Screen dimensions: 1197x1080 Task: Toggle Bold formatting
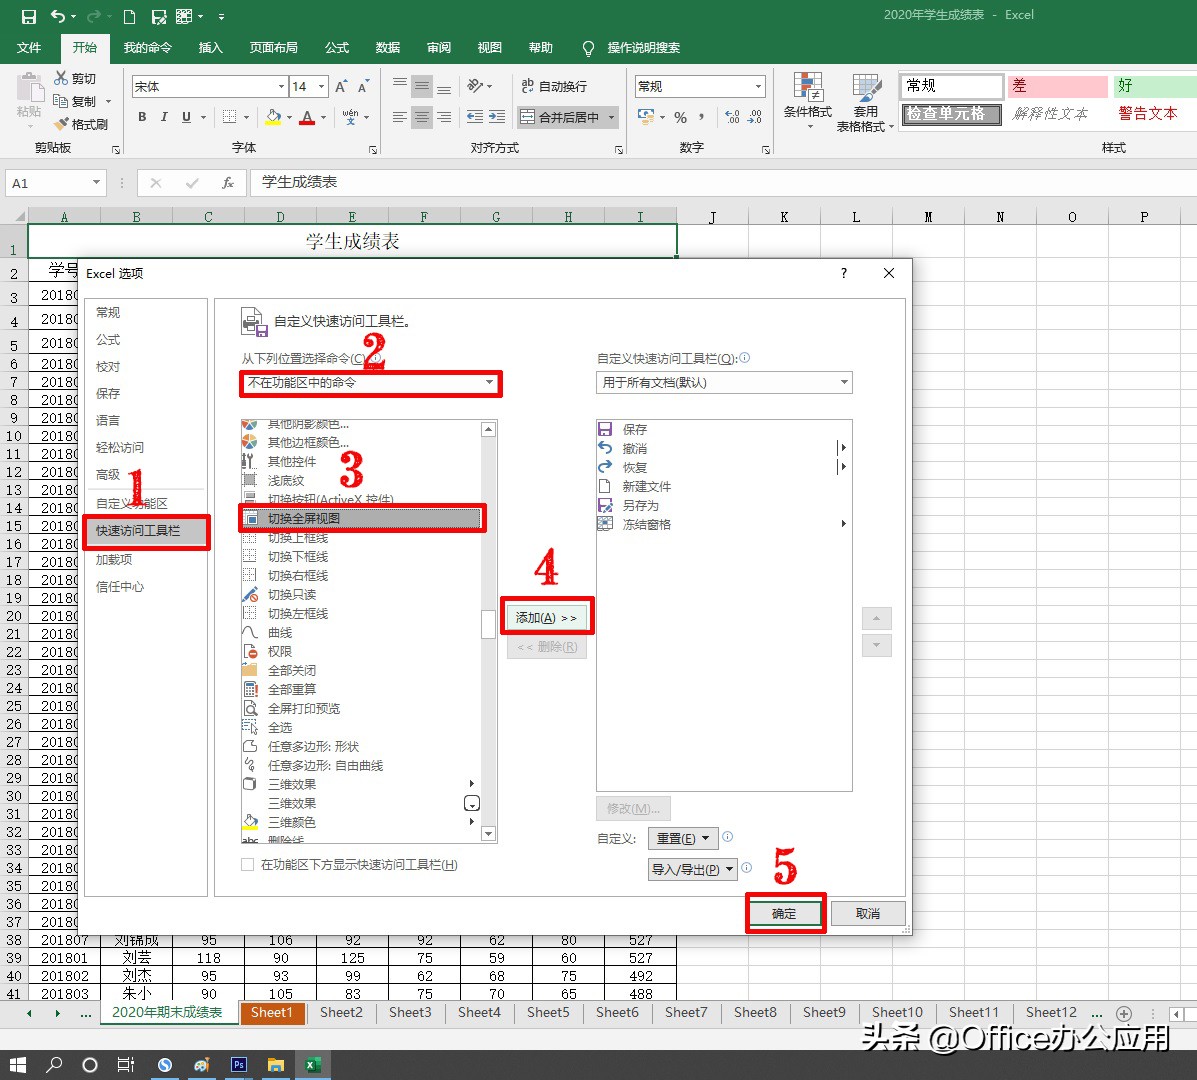point(142,117)
